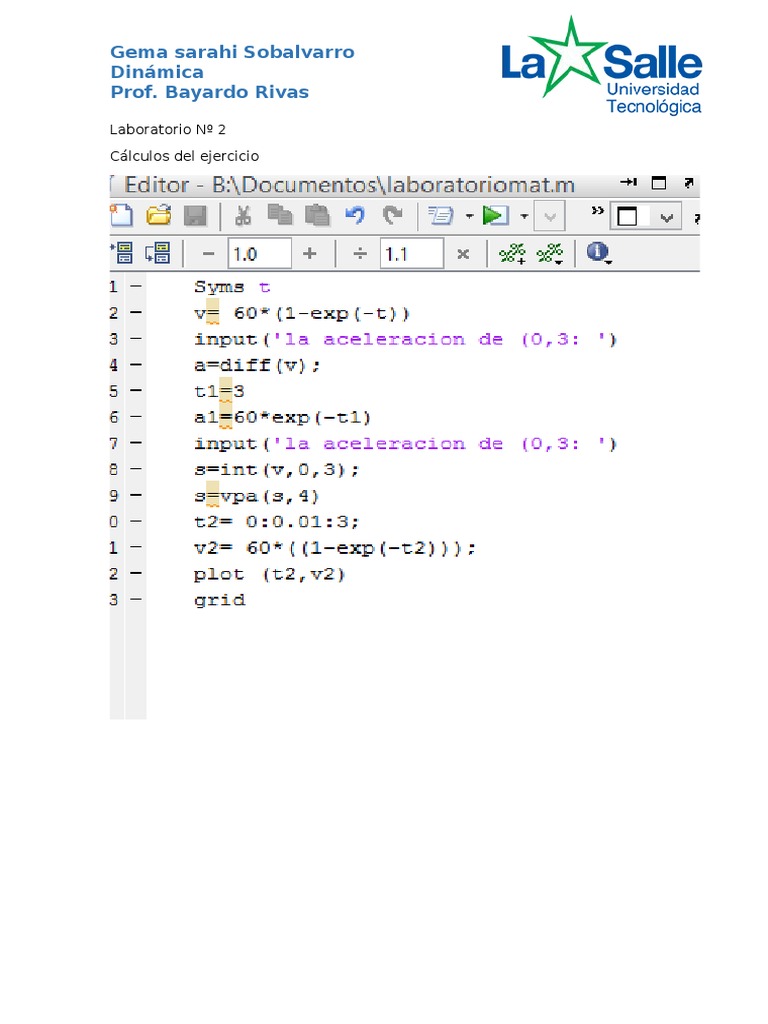Screen dimensions: 768x1024
Task: Click the Copy icon in the toolbar
Action: pyautogui.click(x=280, y=215)
